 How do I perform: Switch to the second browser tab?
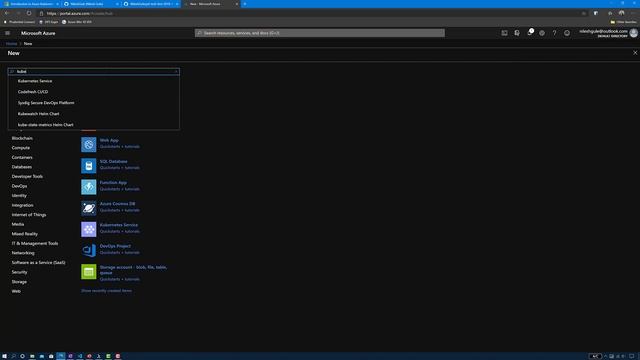[90, 4]
